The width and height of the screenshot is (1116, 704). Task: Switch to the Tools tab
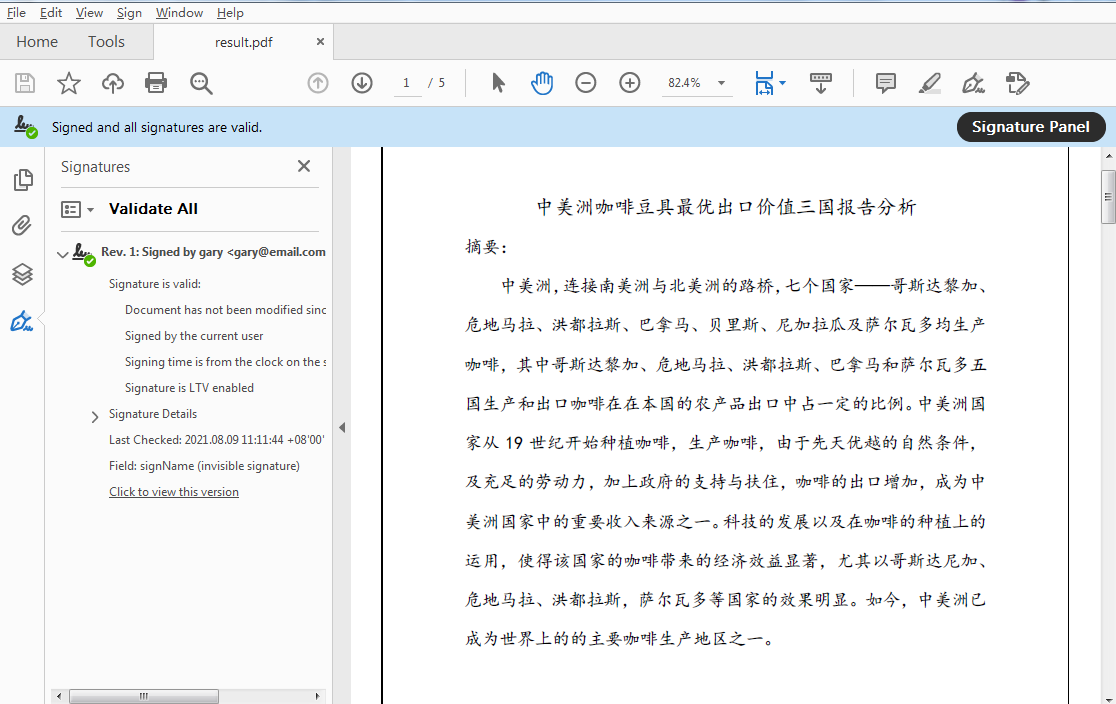click(106, 42)
